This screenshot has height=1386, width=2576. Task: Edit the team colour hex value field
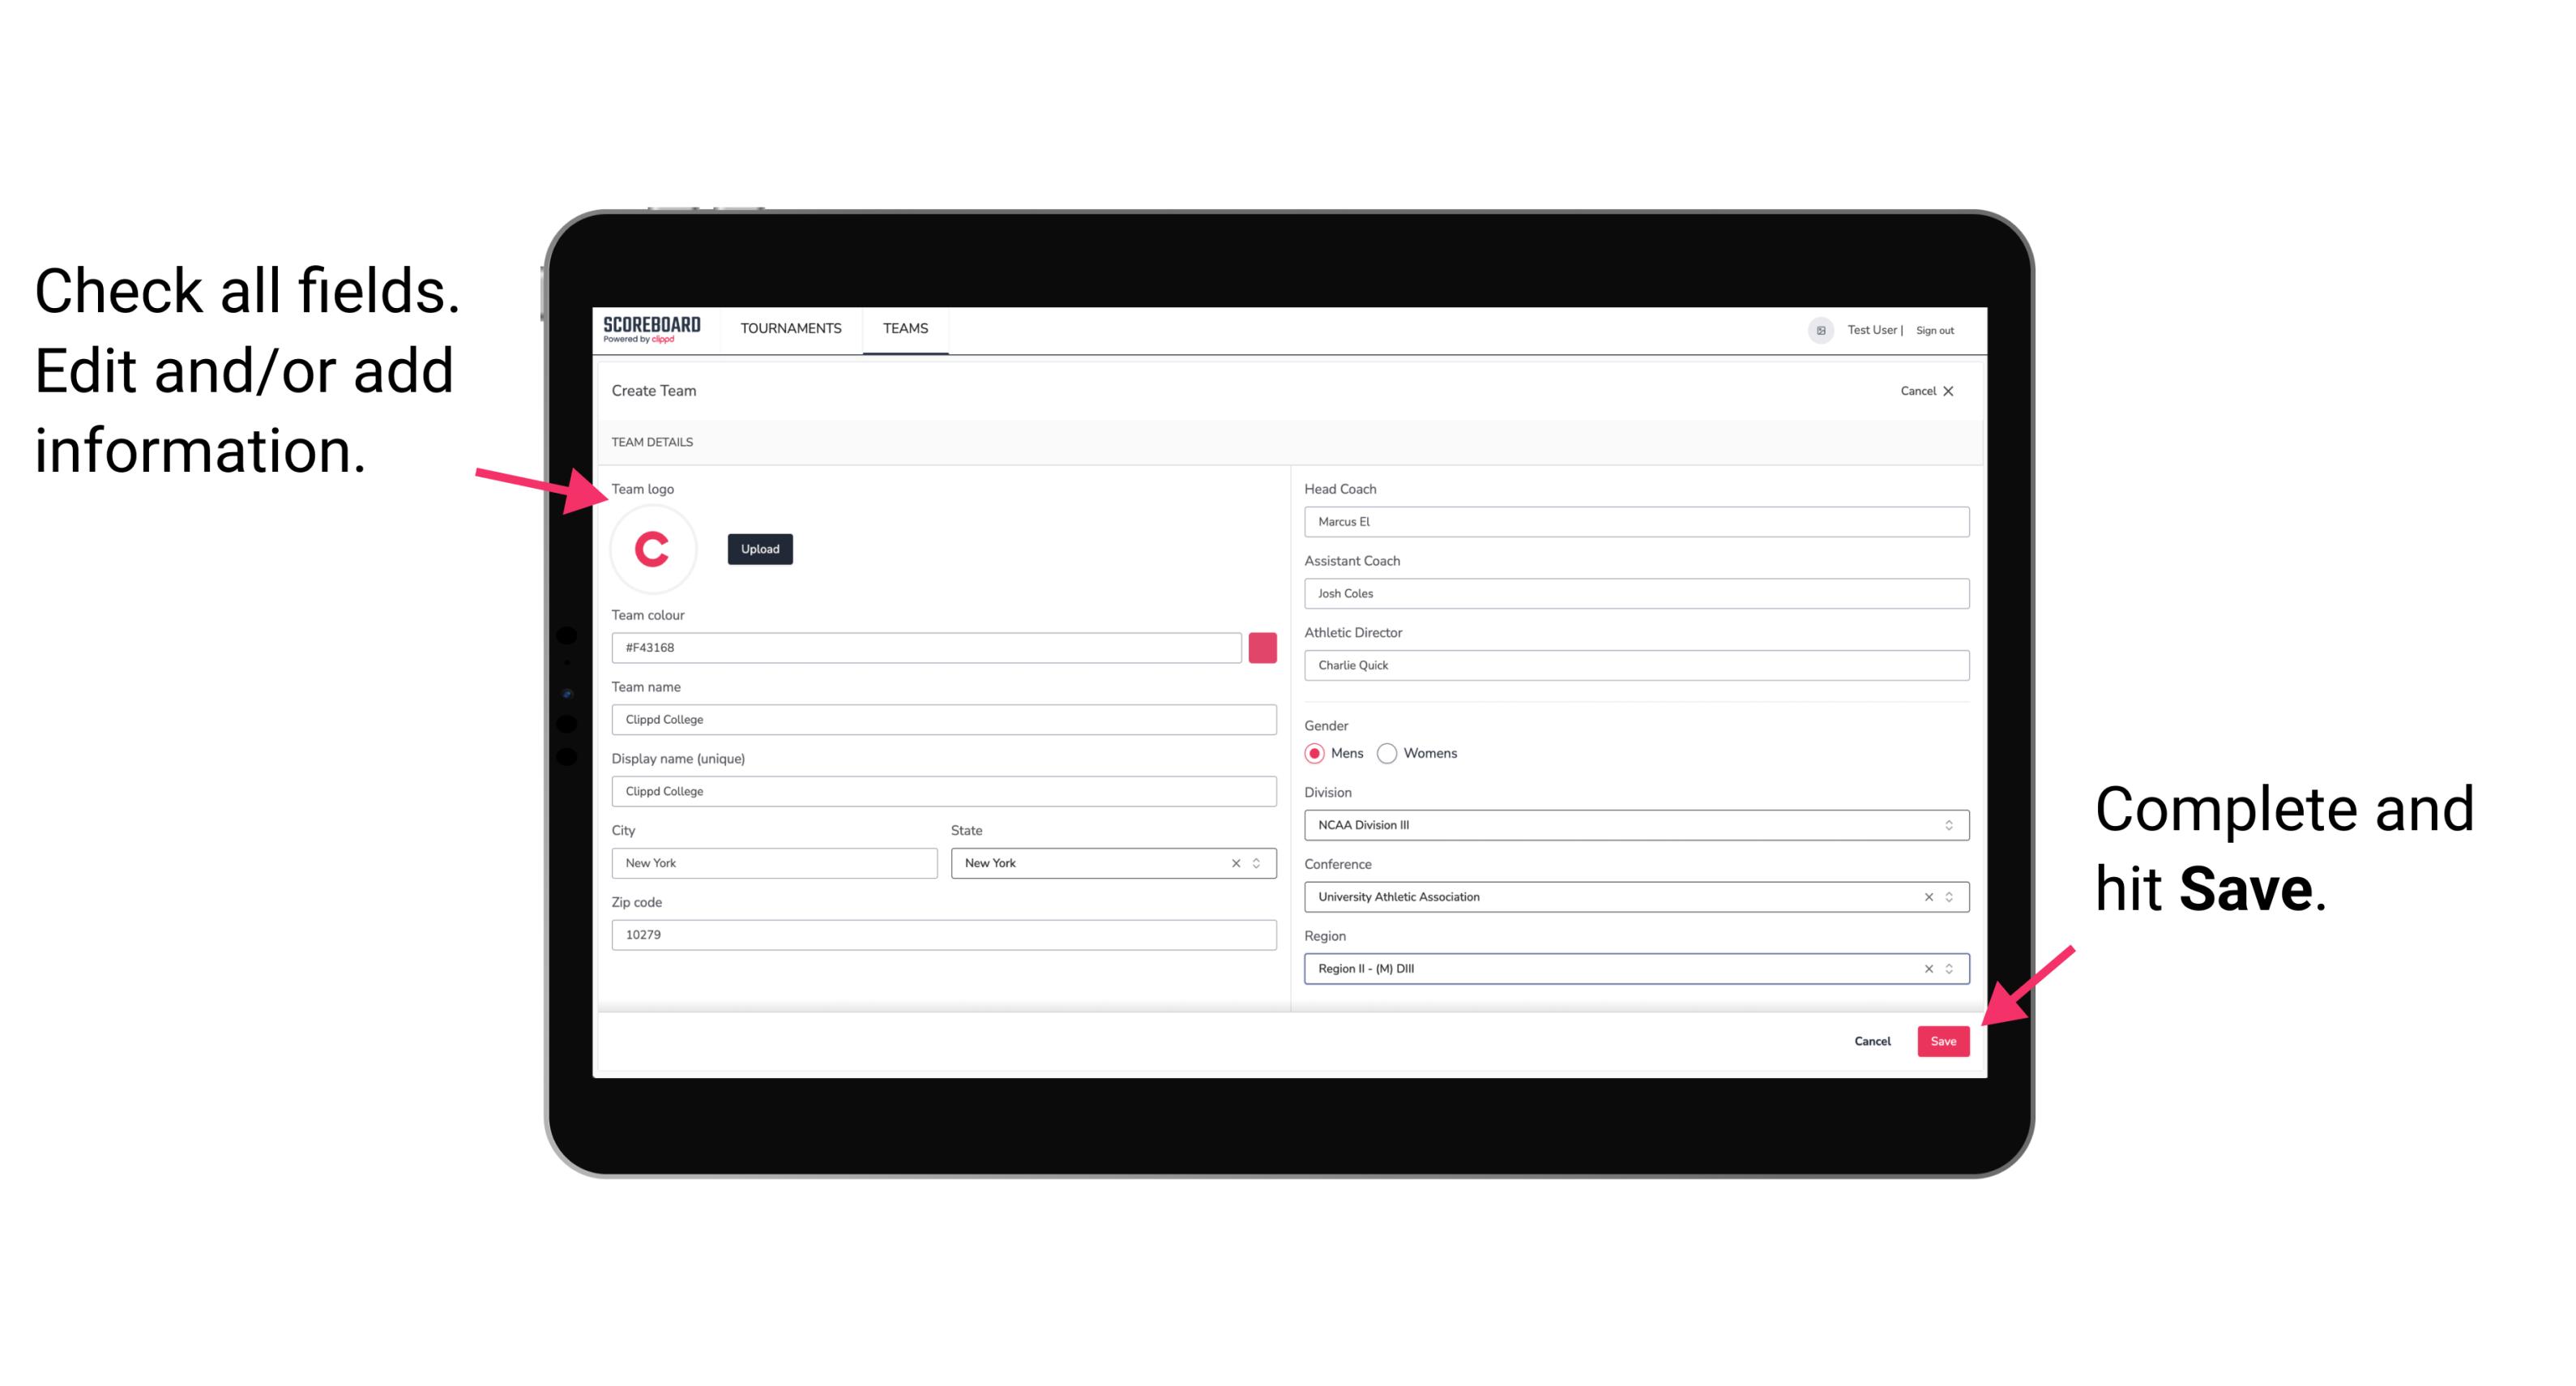point(926,647)
